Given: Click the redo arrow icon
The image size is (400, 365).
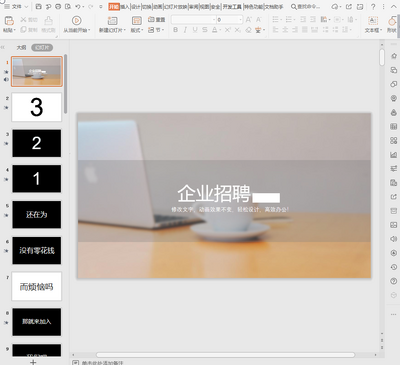Looking at the screenshot, I should (x=90, y=7).
